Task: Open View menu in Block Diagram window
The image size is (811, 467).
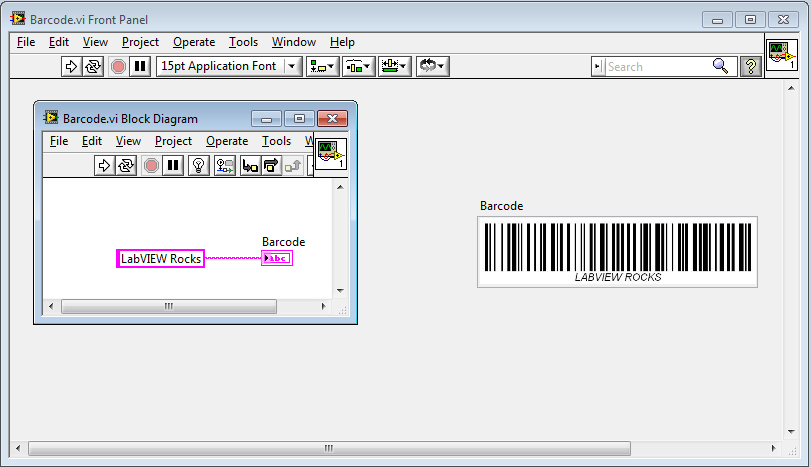Action: [128, 141]
